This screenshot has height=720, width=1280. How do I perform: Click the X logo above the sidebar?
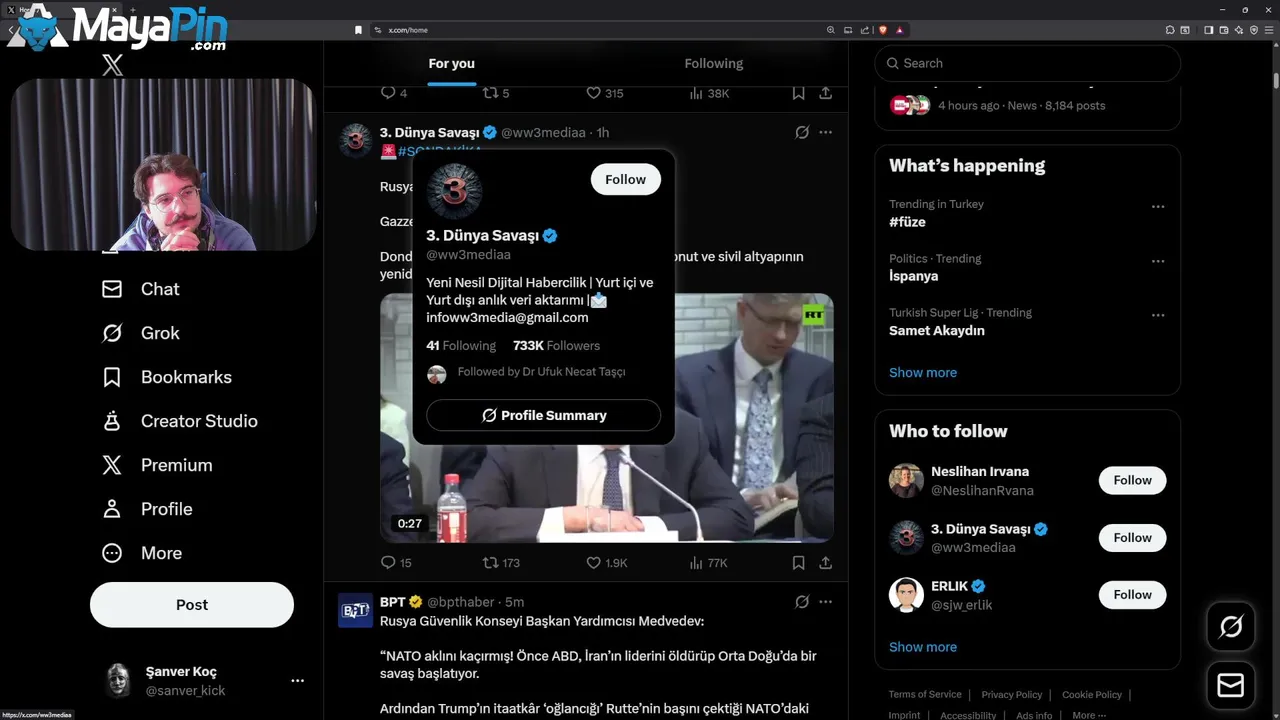[x=113, y=66]
